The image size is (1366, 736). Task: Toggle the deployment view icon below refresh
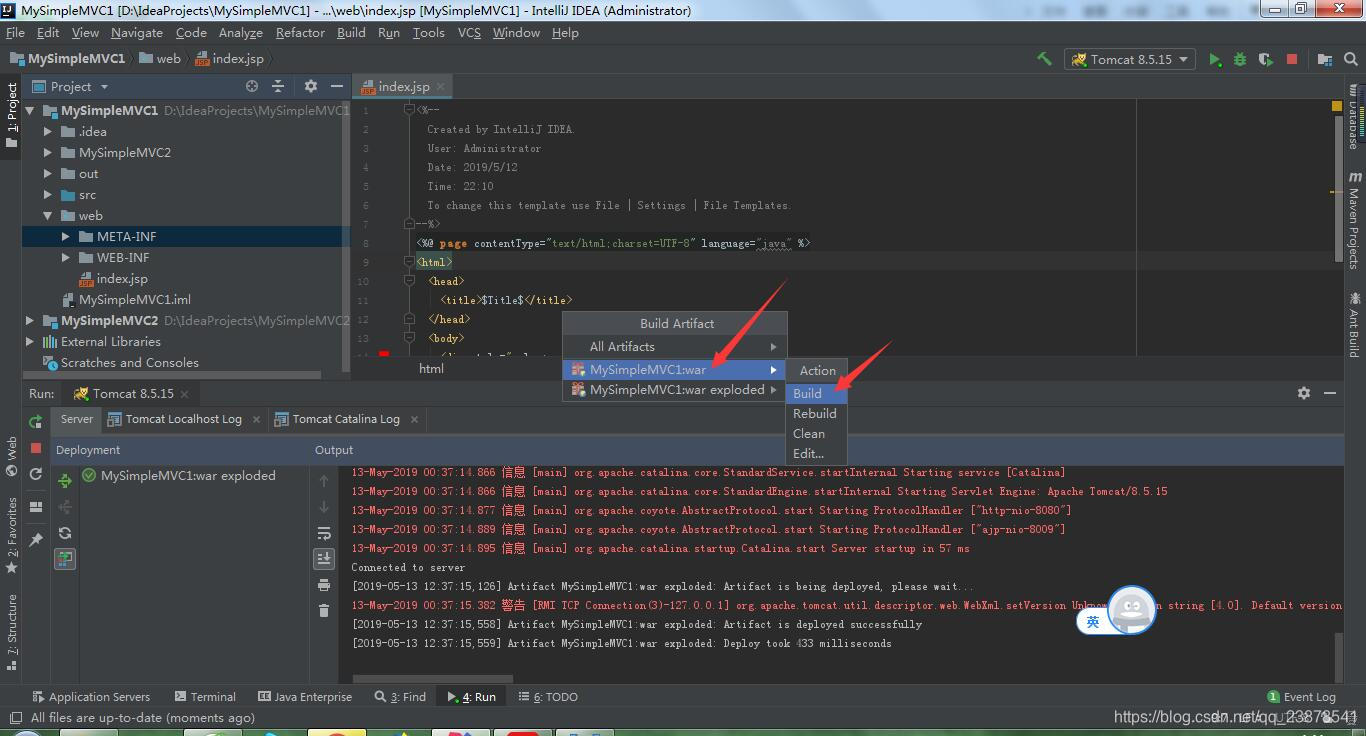tap(65, 559)
